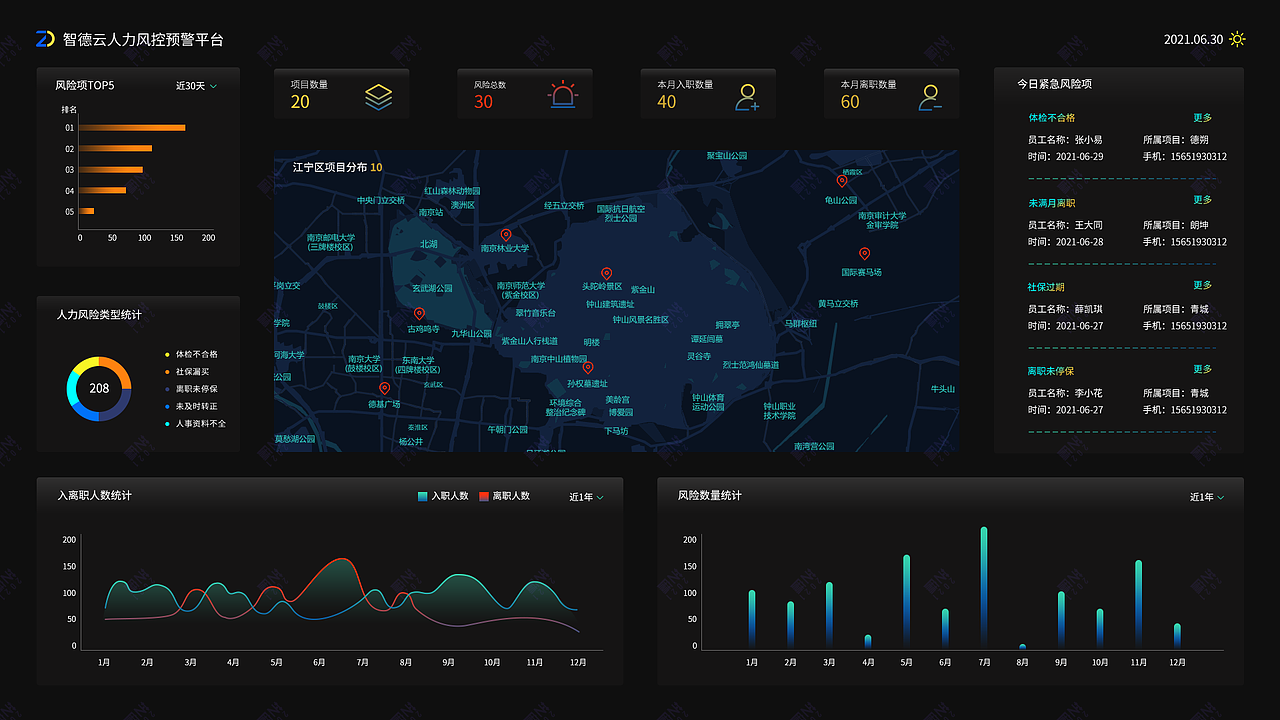This screenshot has height=720, width=1280.
Task: Click employee name 张小易
Action: [x=1089, y=140]
